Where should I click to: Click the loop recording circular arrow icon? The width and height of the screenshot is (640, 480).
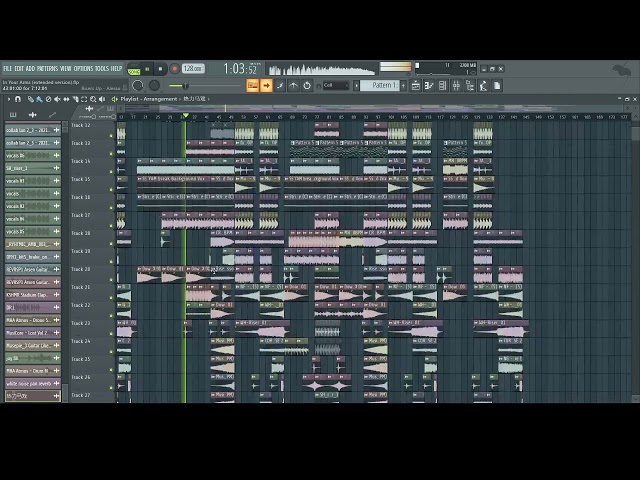click(307, 86)
